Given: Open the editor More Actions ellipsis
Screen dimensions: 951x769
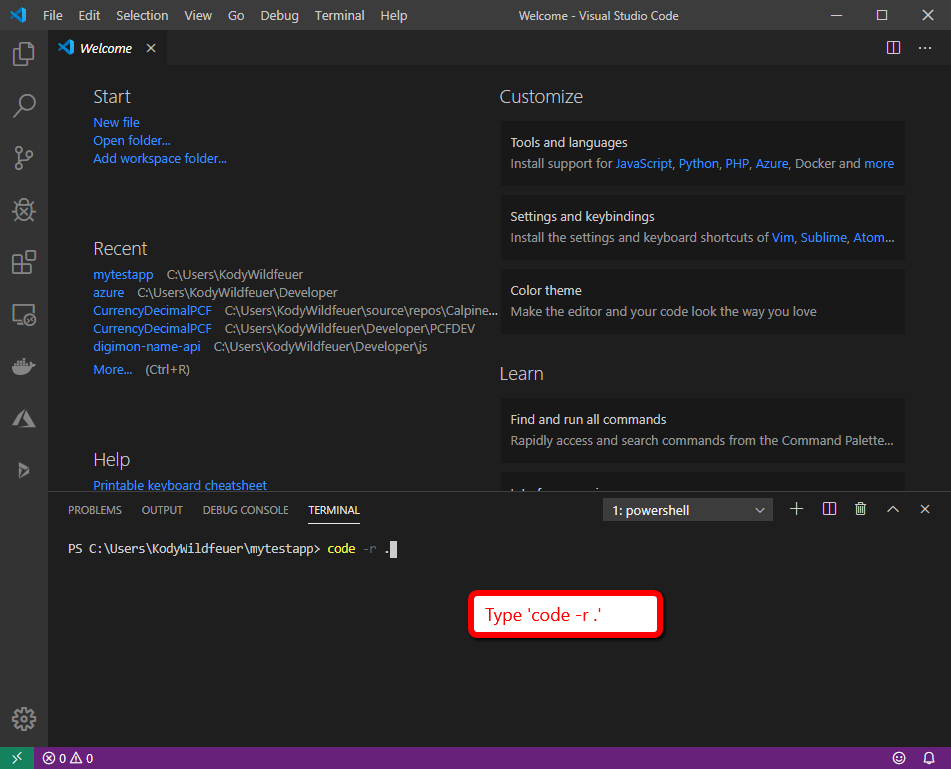Looking at the screenshot, I should (x=925, y=48).
